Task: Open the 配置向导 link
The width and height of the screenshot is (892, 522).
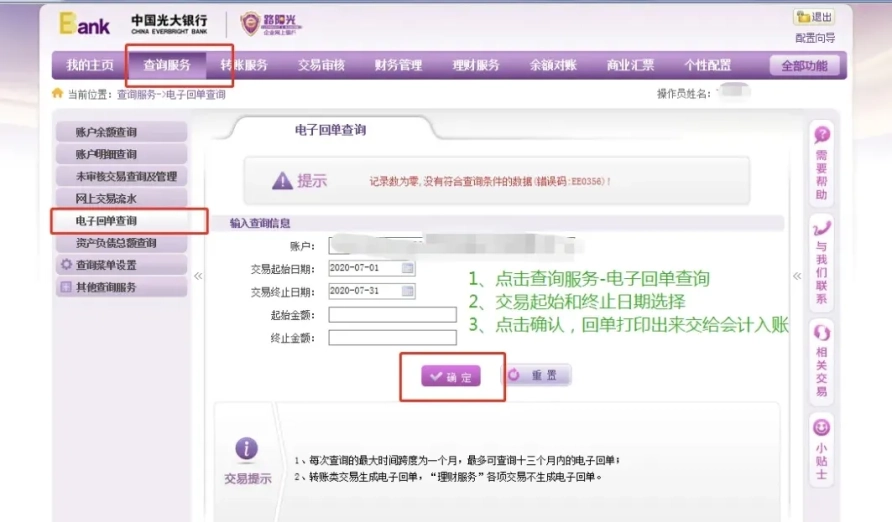Action: (815, 38)
